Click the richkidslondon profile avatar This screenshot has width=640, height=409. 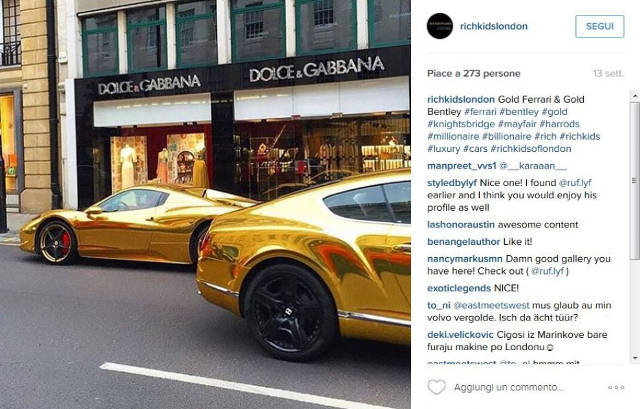point(440,26)
